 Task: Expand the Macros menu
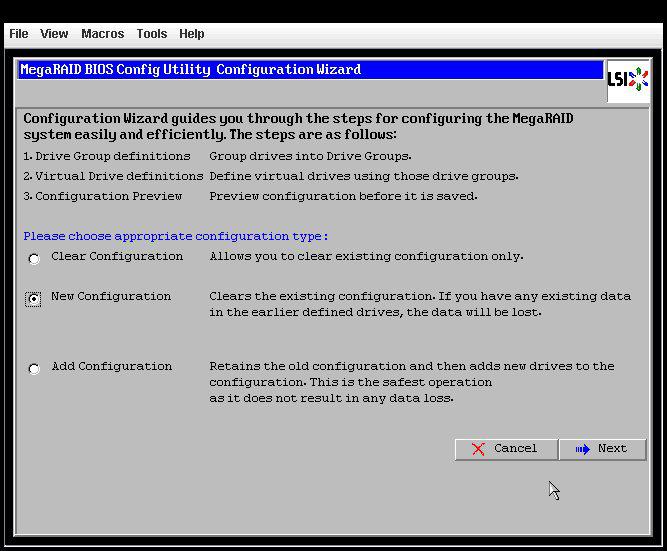point(102,34)
